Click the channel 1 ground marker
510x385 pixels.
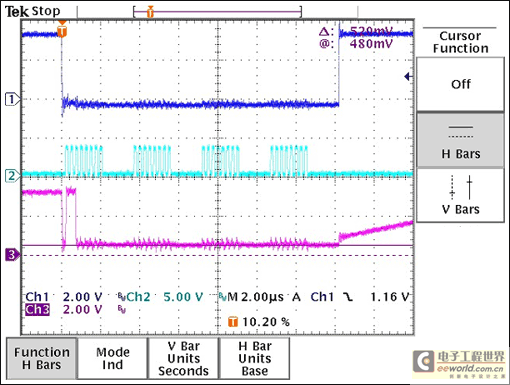12,99
